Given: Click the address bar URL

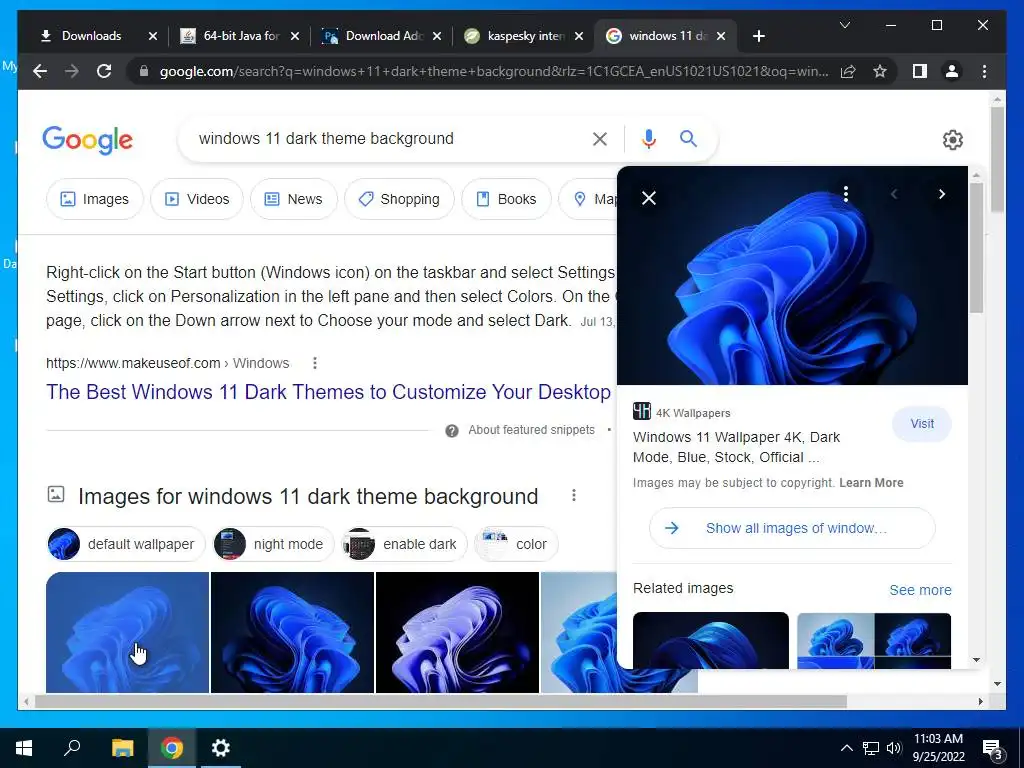Looking at the screenshot, I should pyautogui.click(x=494, y=71).
